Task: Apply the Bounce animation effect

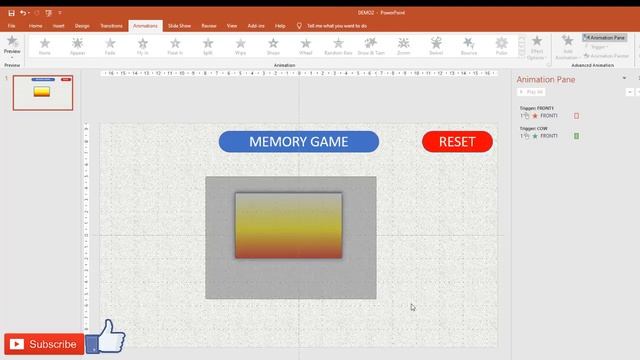Action: pyautogui.click(x=469, y=46)
